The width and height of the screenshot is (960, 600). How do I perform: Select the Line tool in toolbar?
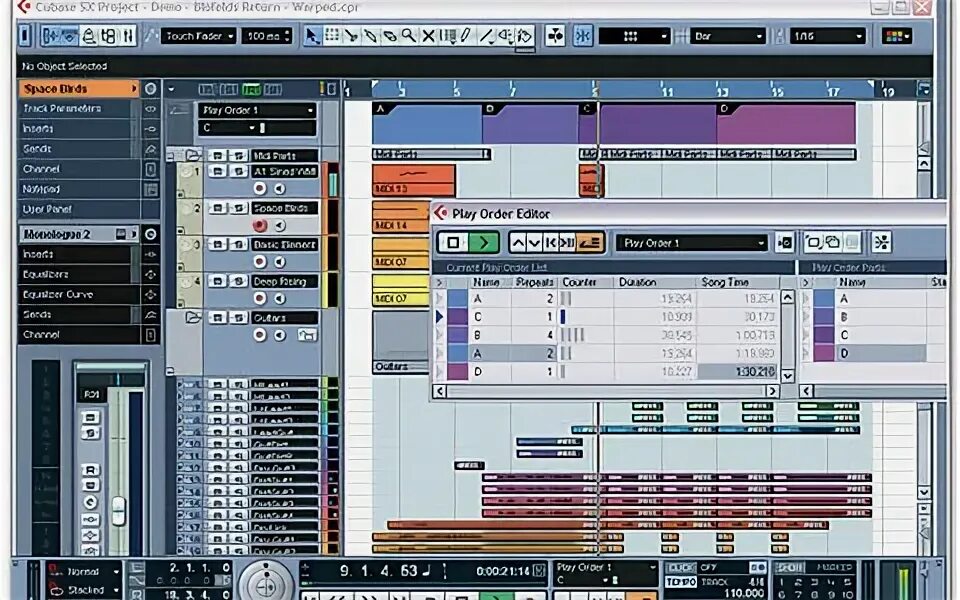pos(486,36)
